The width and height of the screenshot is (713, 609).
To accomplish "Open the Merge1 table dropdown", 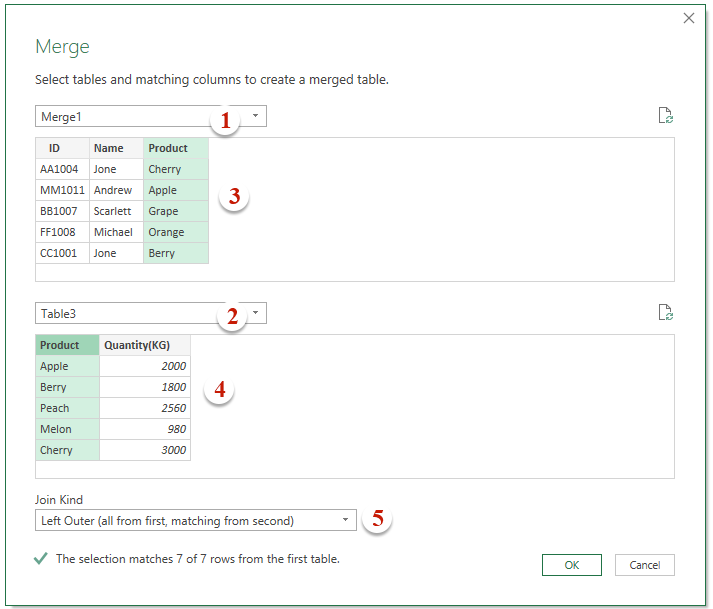I will [255, 117].
